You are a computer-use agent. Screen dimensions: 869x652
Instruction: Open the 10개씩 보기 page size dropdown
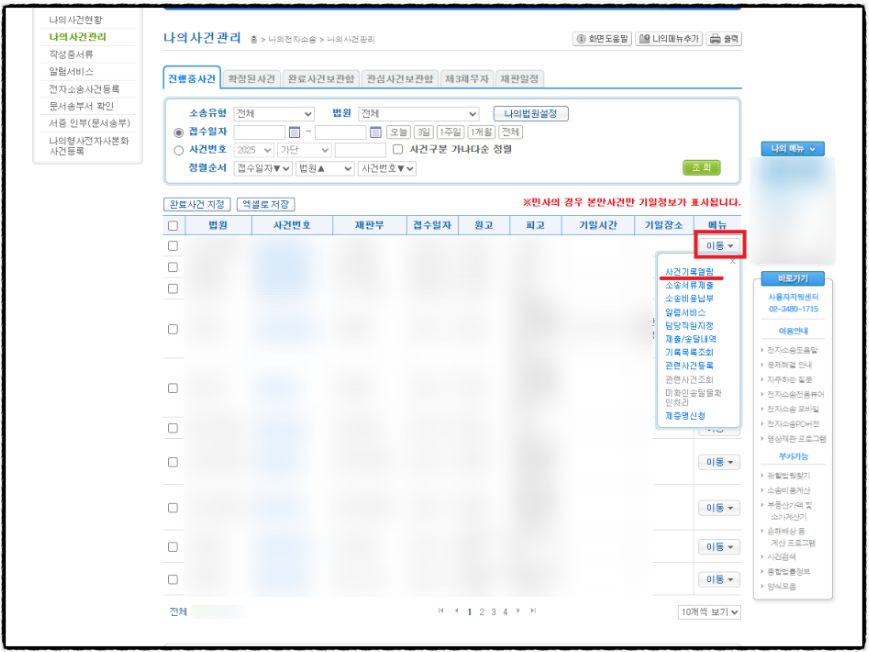click(x=709, y=612)
